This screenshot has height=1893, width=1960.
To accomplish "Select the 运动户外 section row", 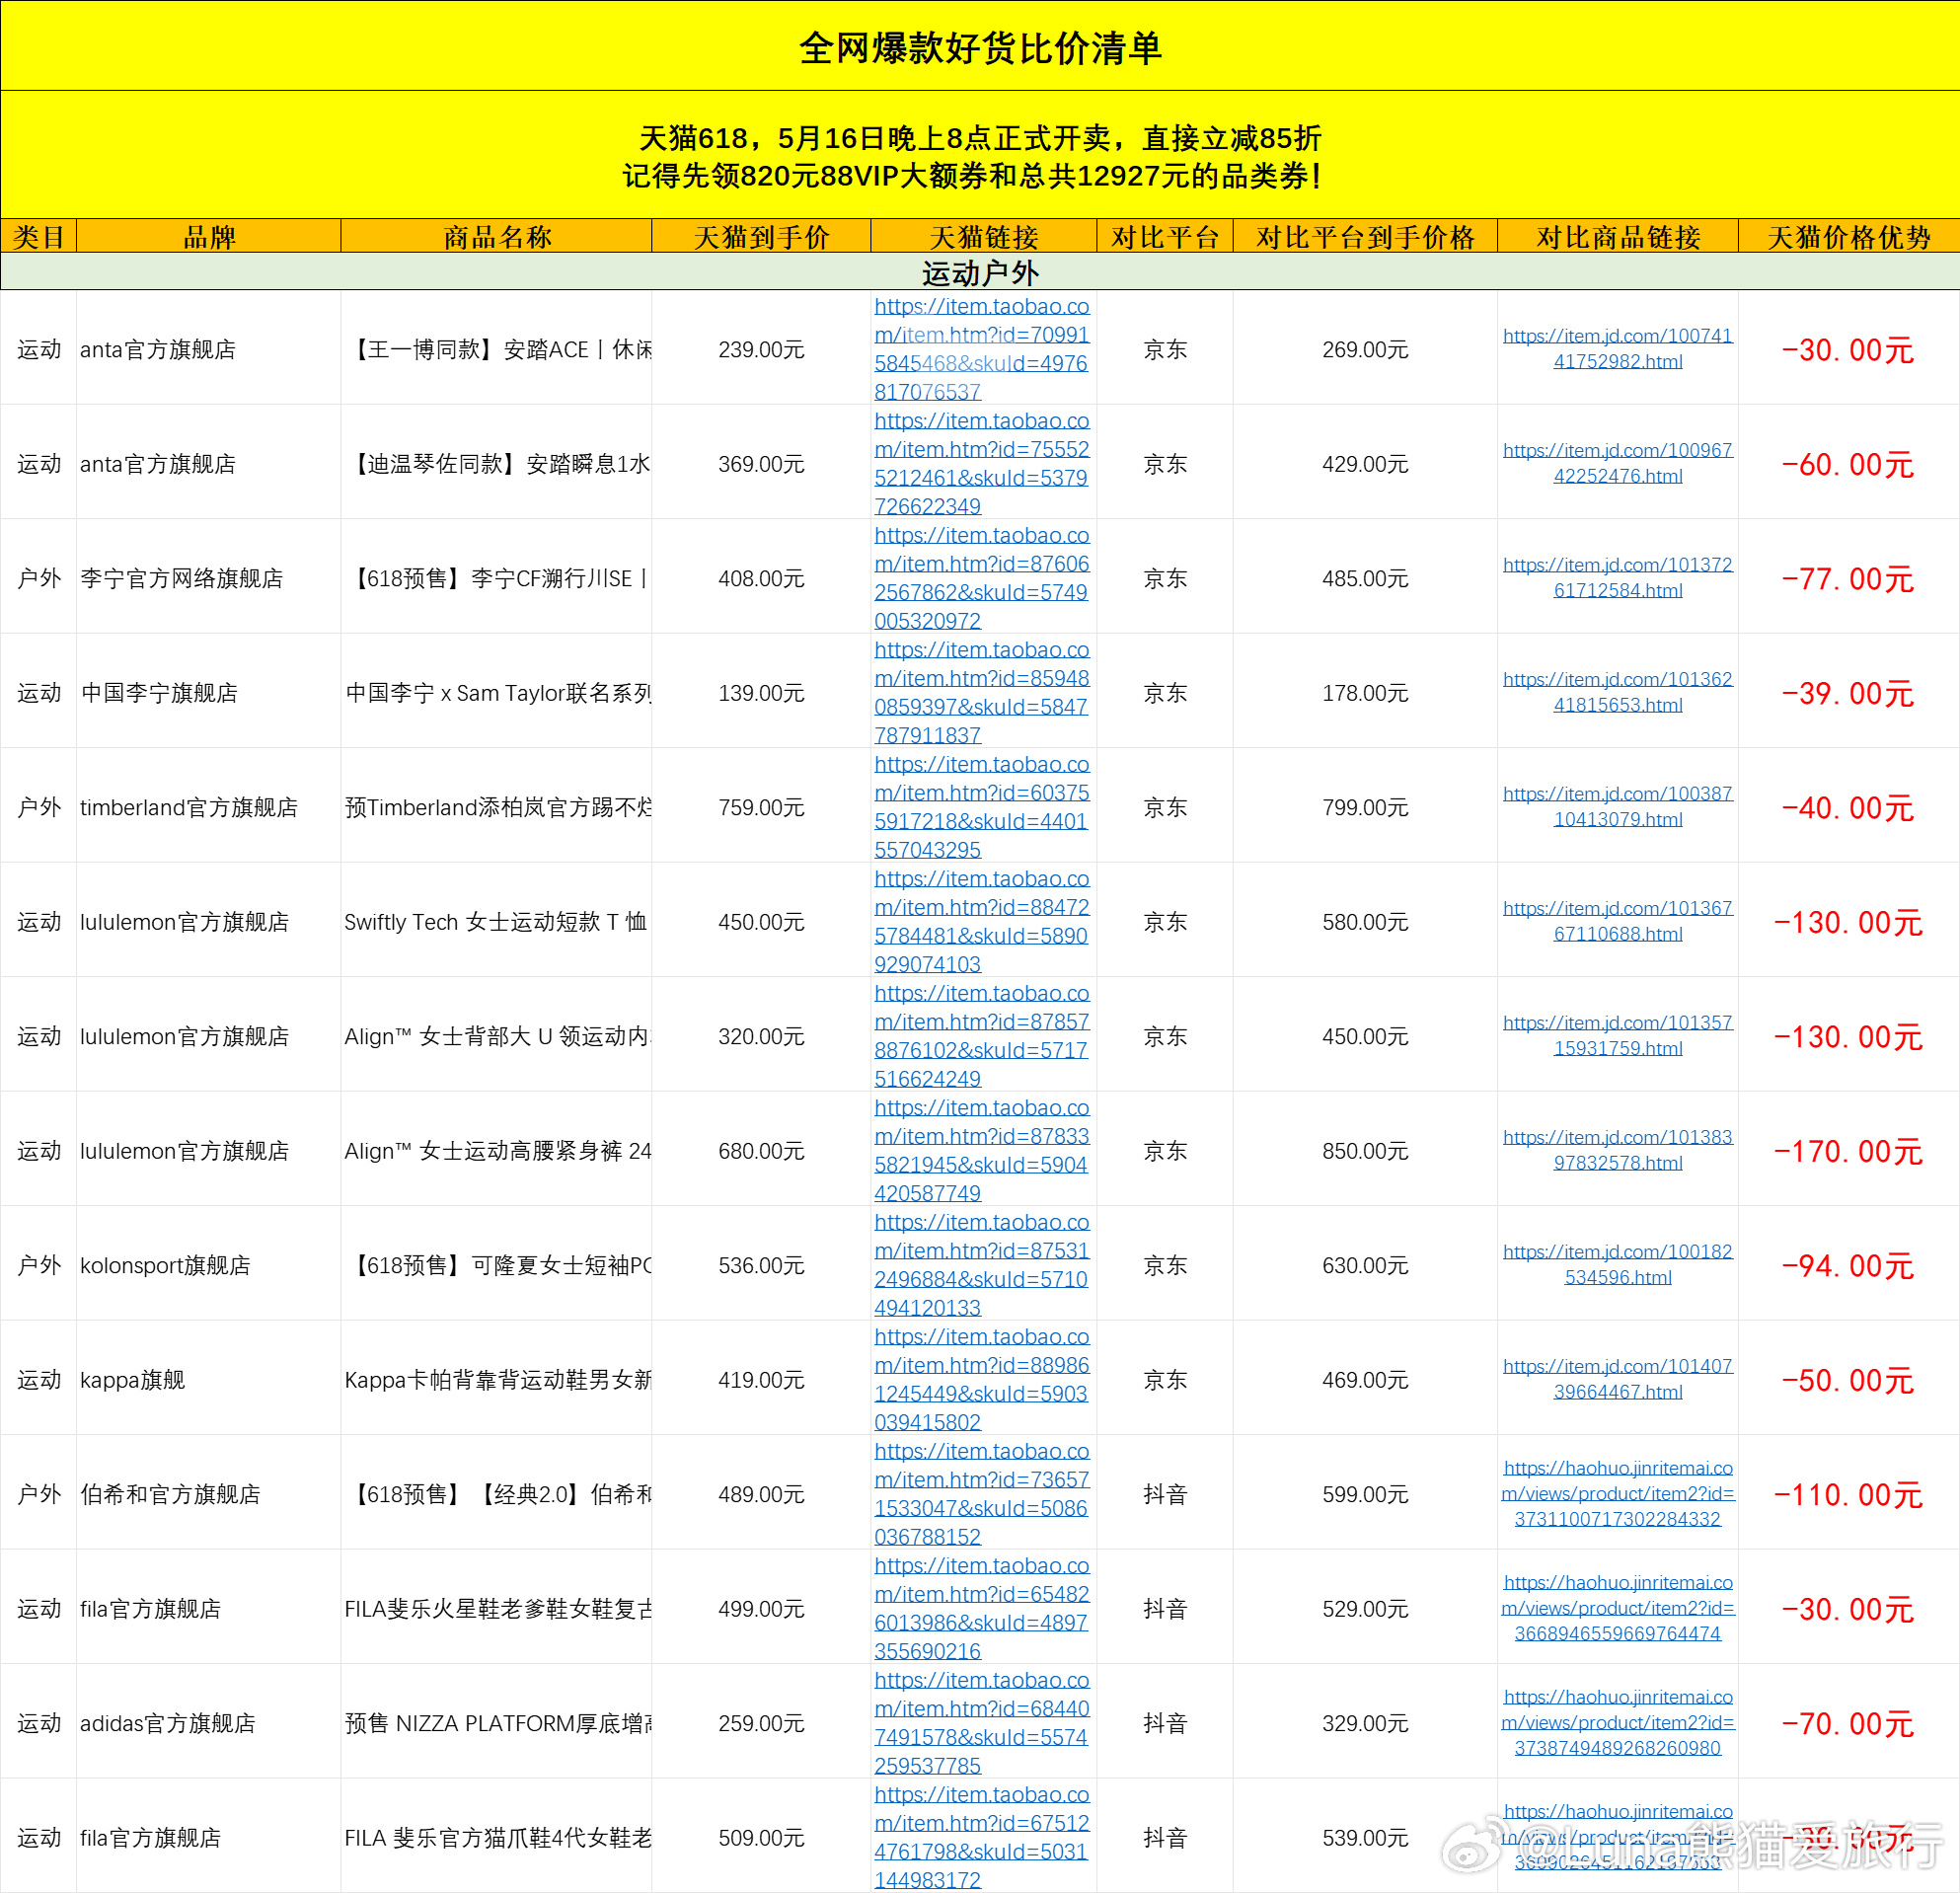I will (980, 272).
